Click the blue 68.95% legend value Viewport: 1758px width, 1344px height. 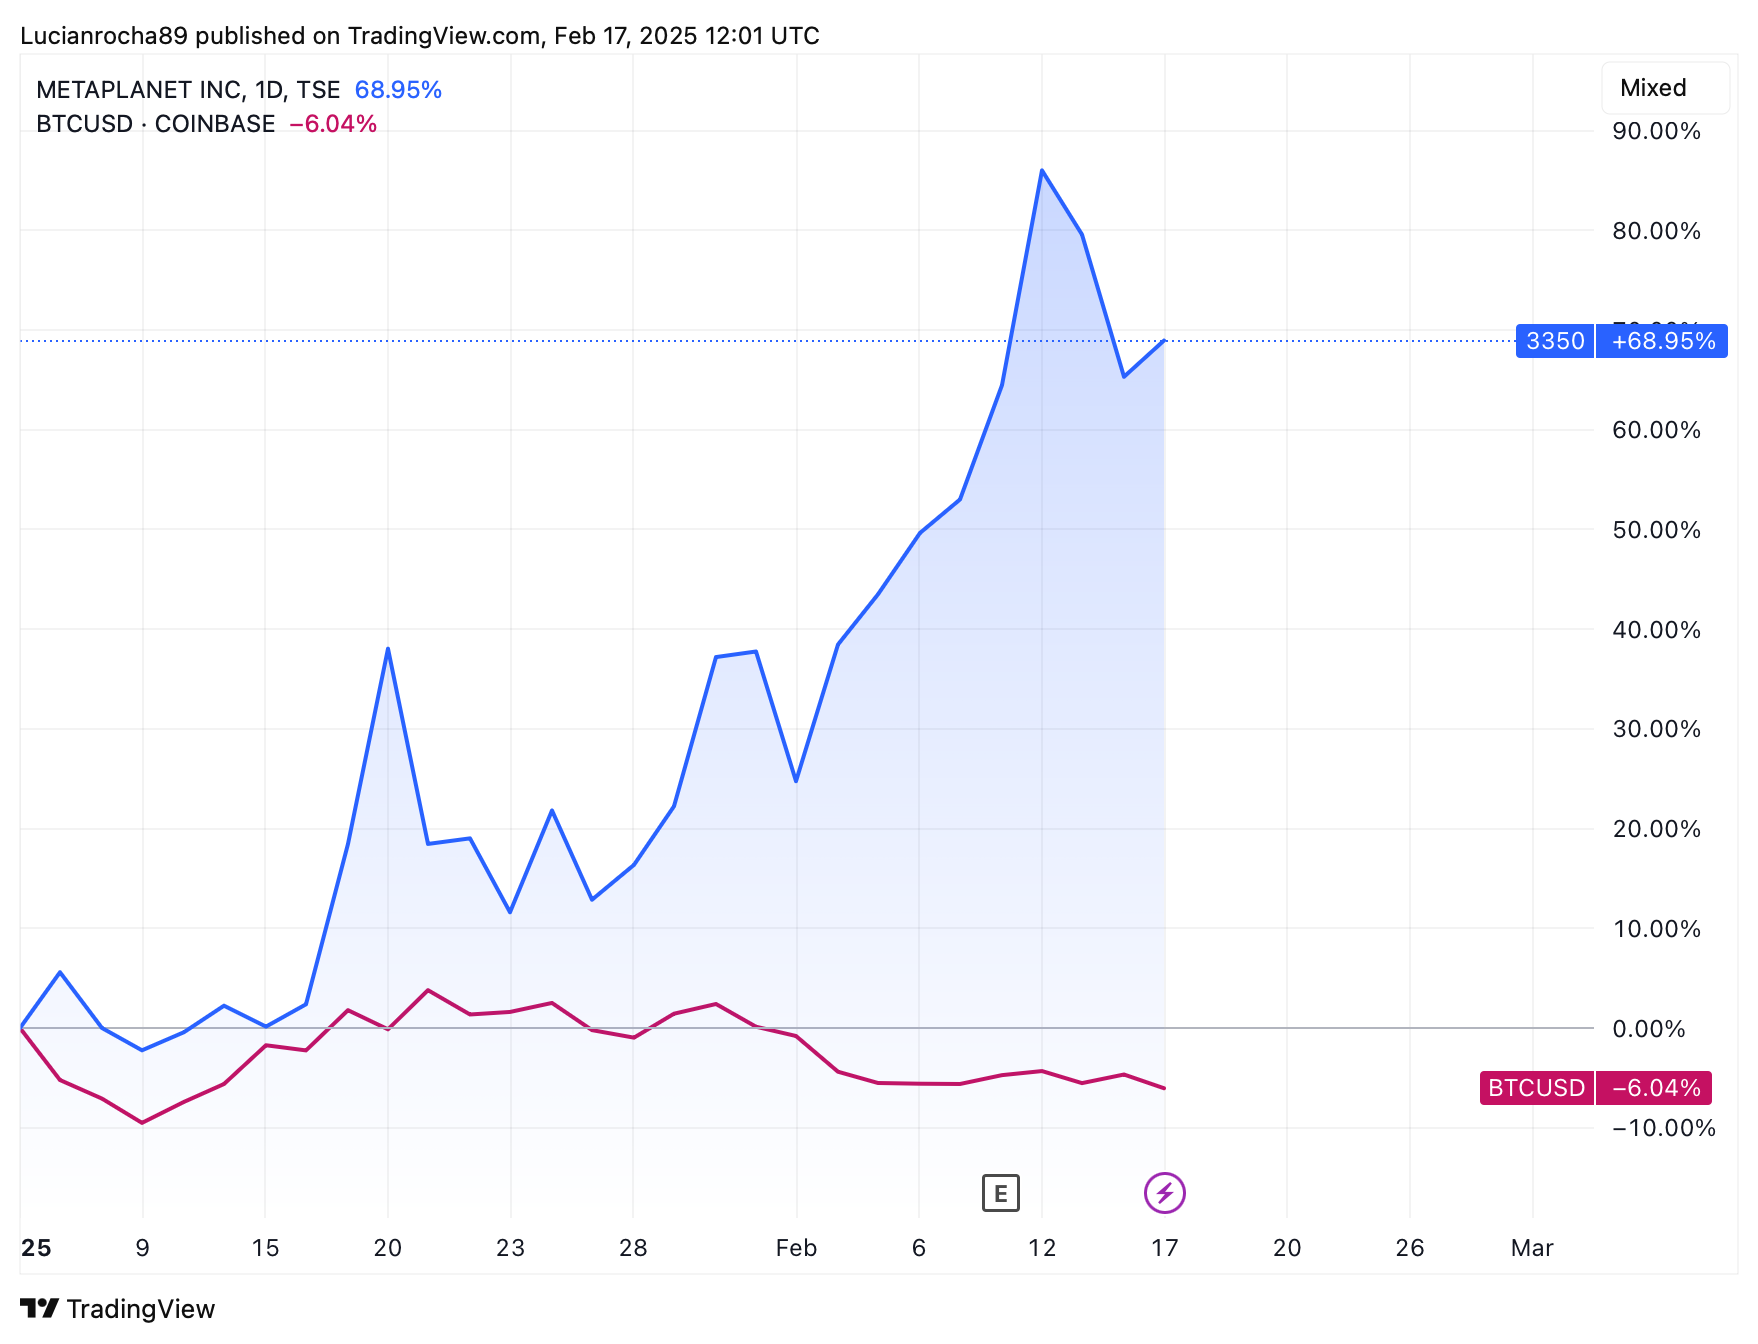pyautogui.click(x=398, y=90)
